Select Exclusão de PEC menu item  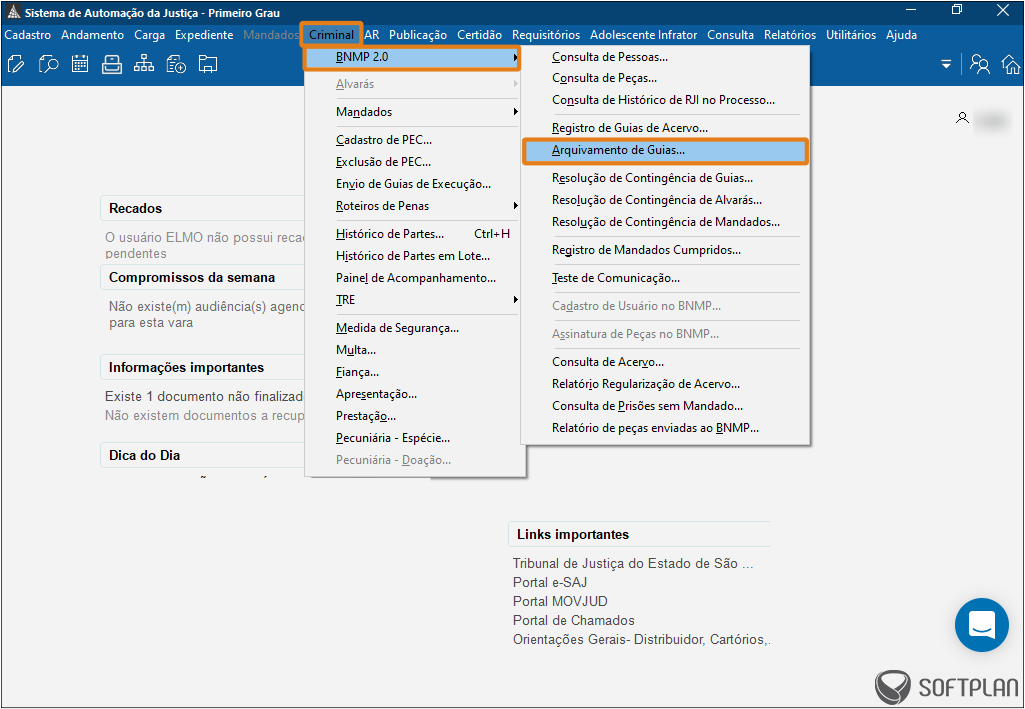tap(414, 162)
